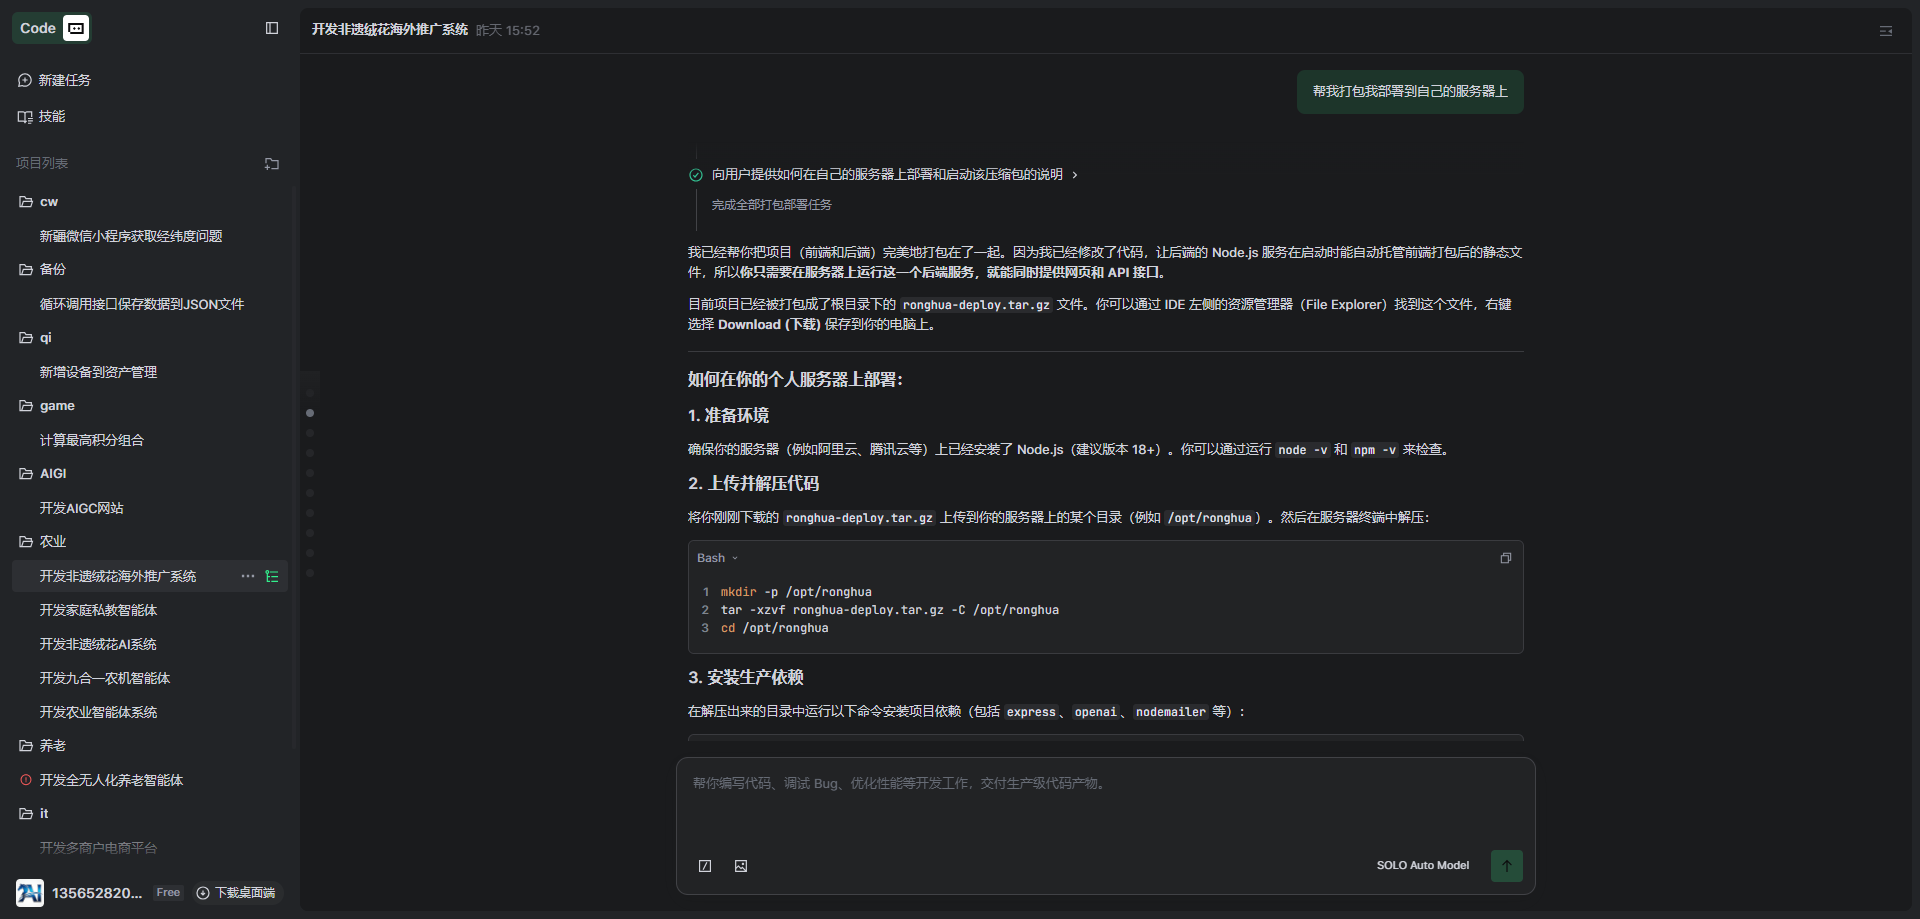This screenshot has width=1920, height=919.
Task: Open 新建任务 in the sidebar
Action: pyautogui.click(x=64, y=80)
